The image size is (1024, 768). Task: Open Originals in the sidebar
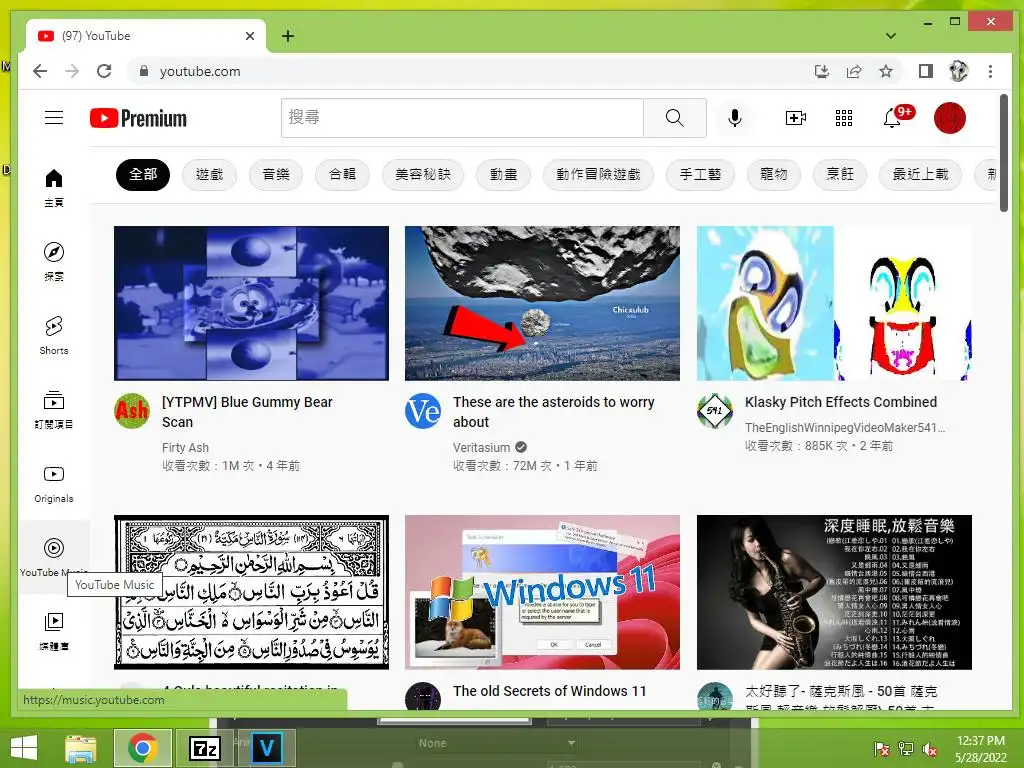pyautogui.click(x=54, y=484)
